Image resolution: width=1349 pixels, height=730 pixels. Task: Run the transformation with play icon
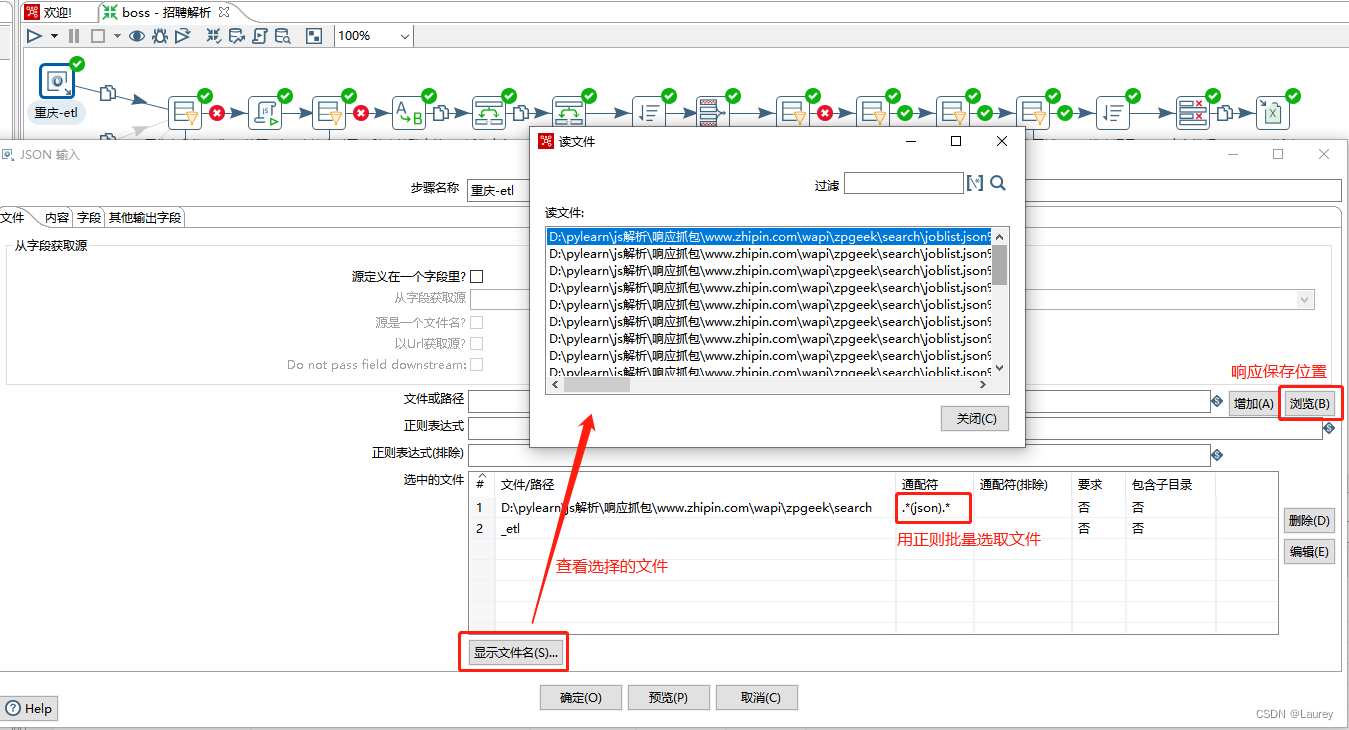(34, 36)
